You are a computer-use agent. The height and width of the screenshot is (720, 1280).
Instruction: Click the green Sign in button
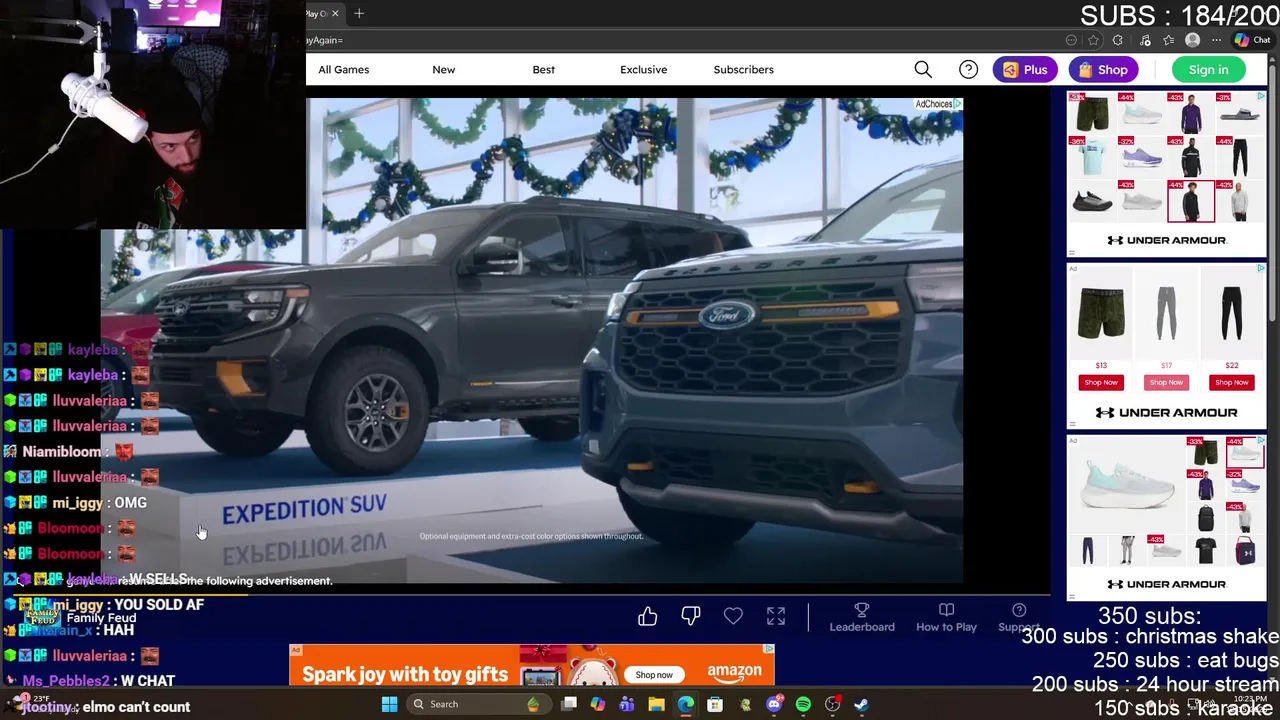(1208, 69)
